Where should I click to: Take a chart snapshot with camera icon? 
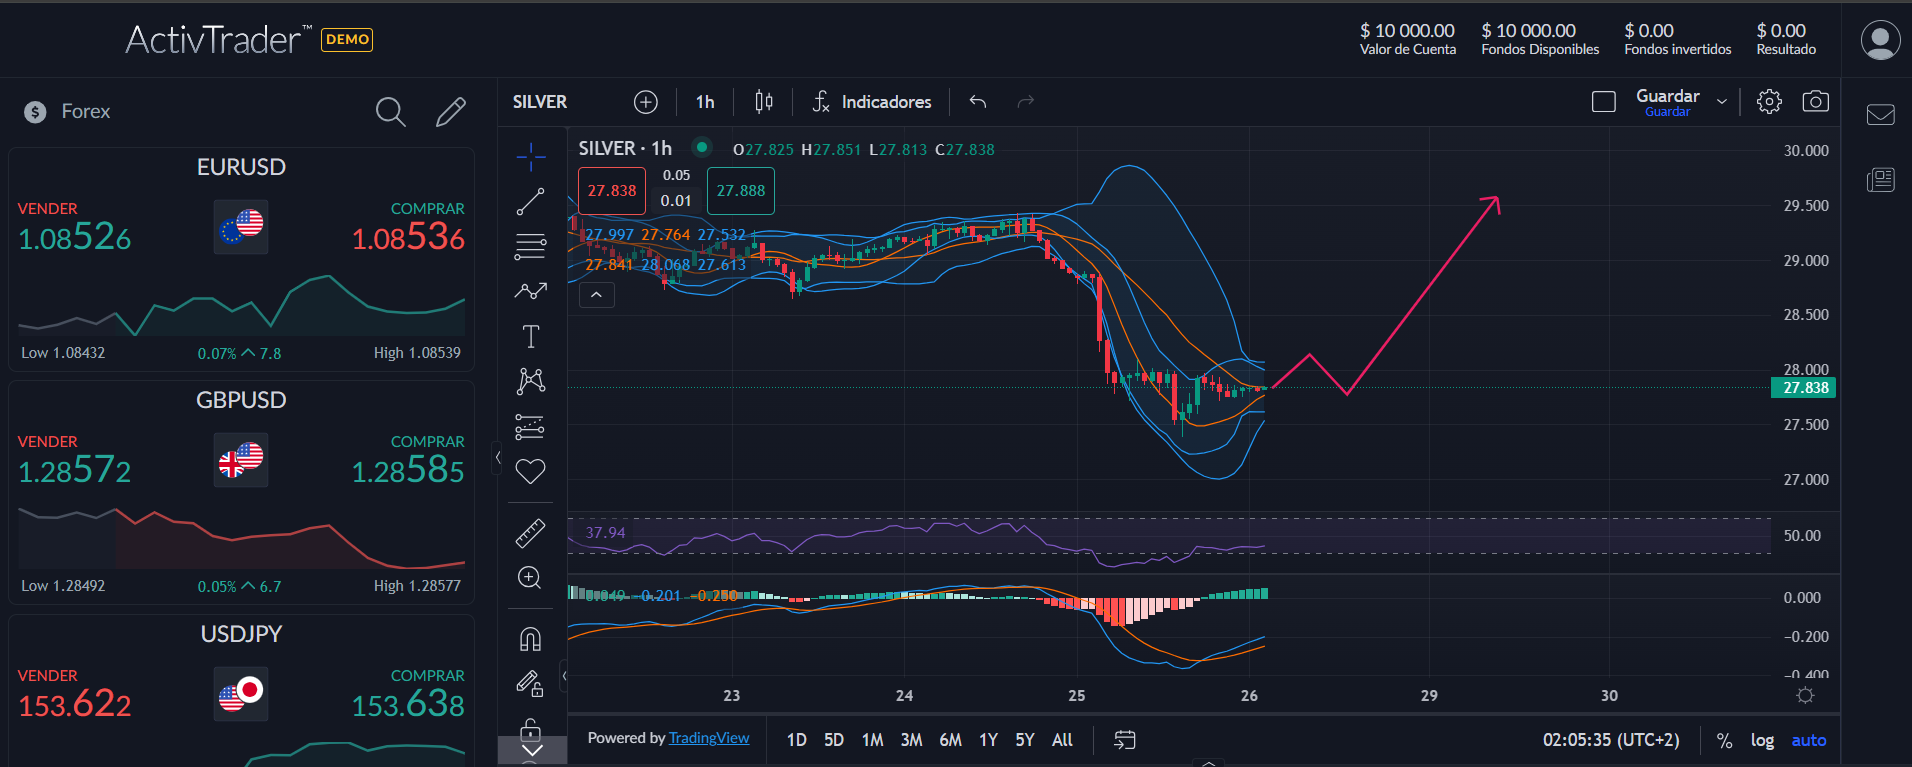click(x=1815, y=102)
